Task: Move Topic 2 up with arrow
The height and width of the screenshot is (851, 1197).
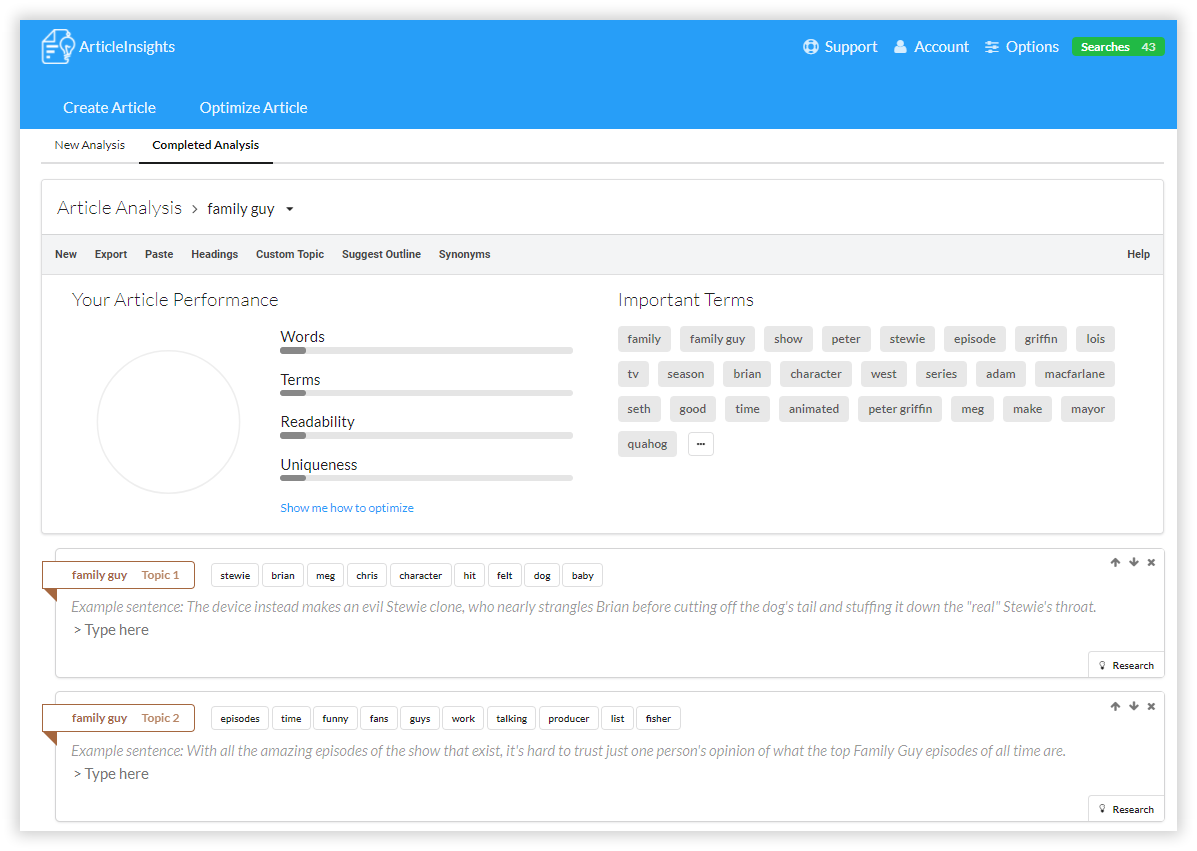Action: click(x=1115, y=707)
